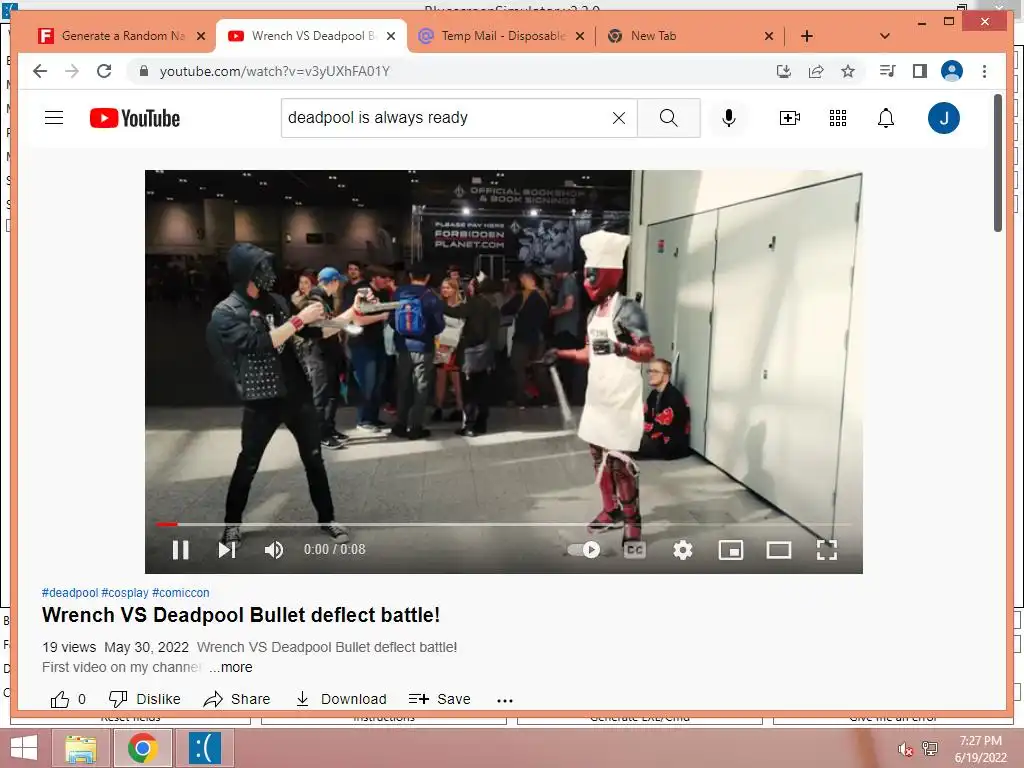Viewport: 1024px width, 768px height.
Task: Open Chrome media controls icon
Action: click(x=887, y=71)
